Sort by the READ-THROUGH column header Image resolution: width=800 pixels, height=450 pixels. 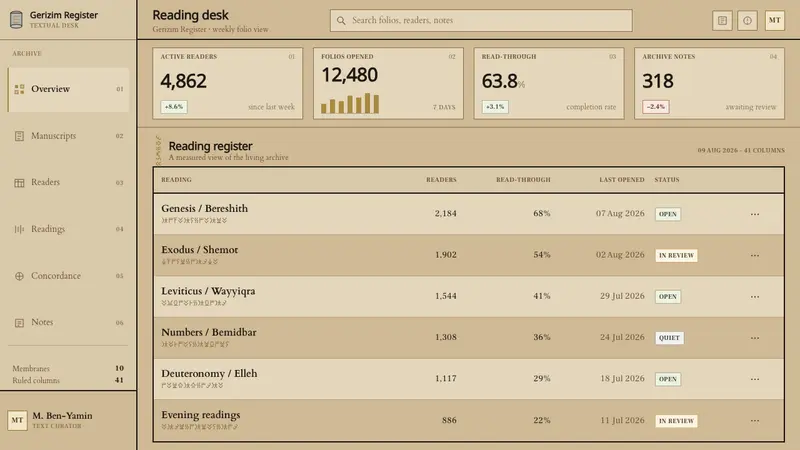523,180
